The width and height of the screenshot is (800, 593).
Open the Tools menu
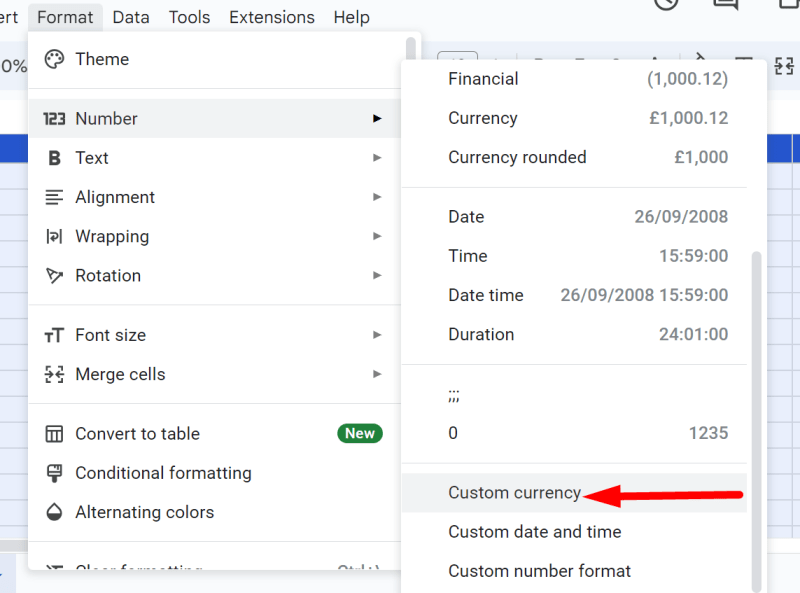[189, 17]
